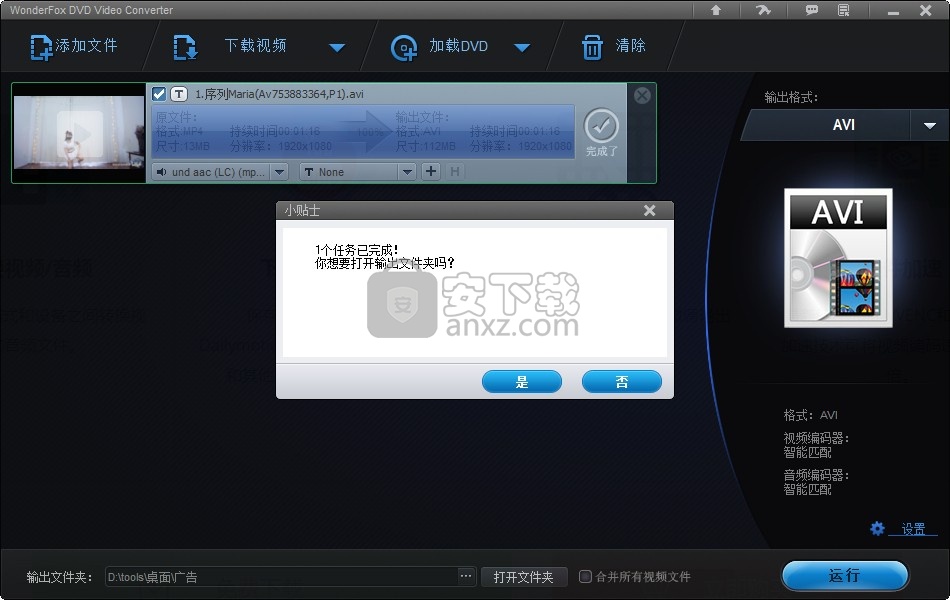
Task: Expand the 加载DVD dropdown arrow
Action: [522, 47]
